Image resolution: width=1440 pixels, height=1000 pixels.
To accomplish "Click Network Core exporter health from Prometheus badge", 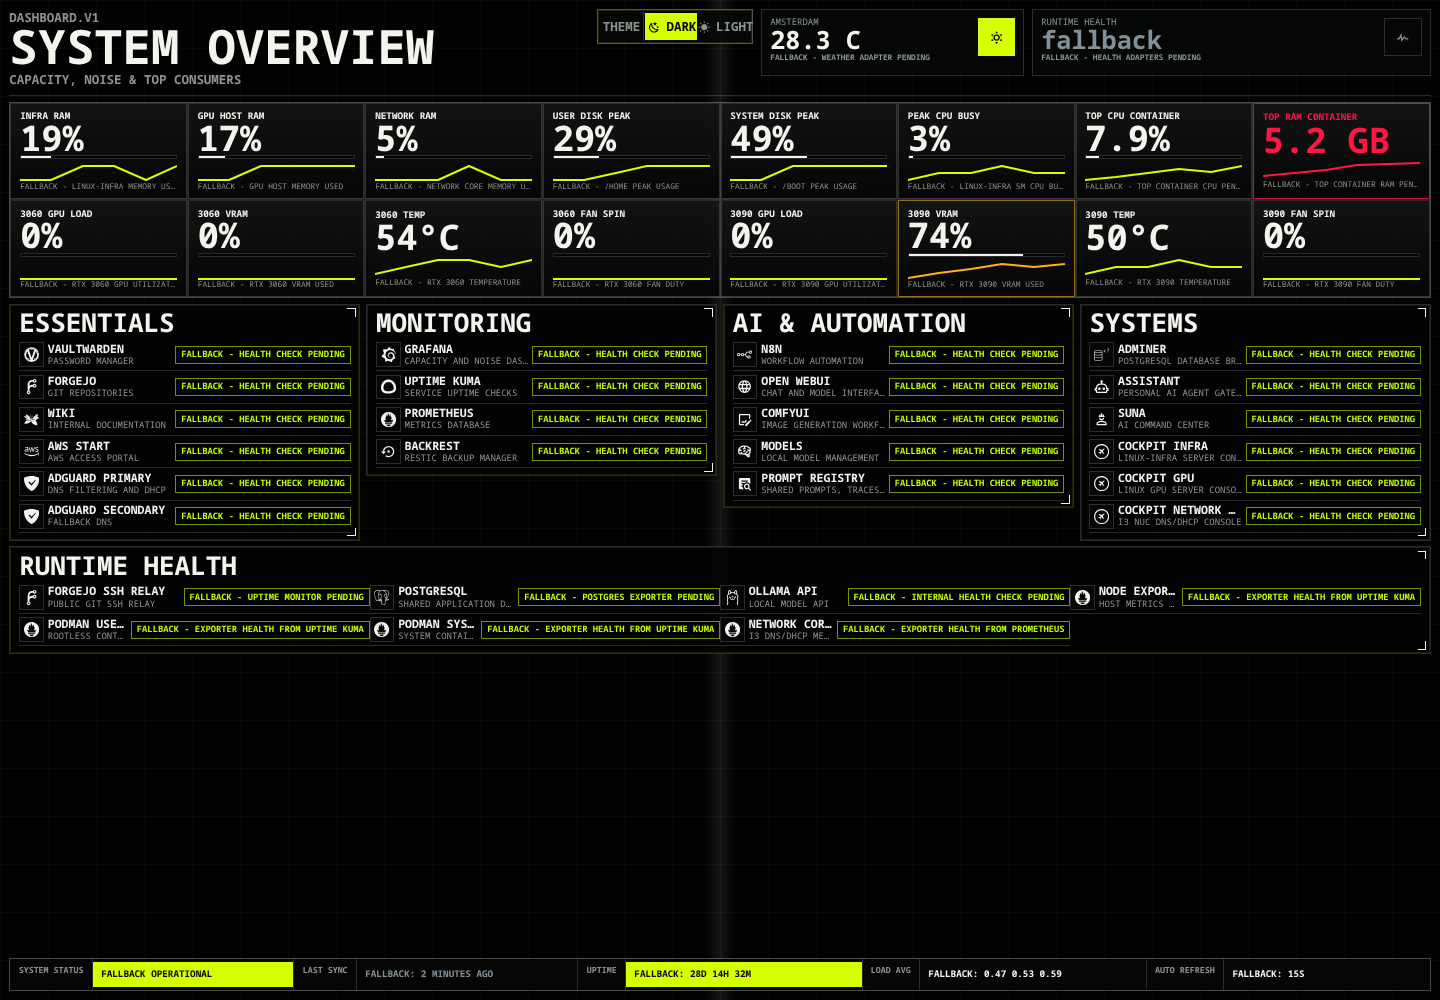I will coord(954,629).
